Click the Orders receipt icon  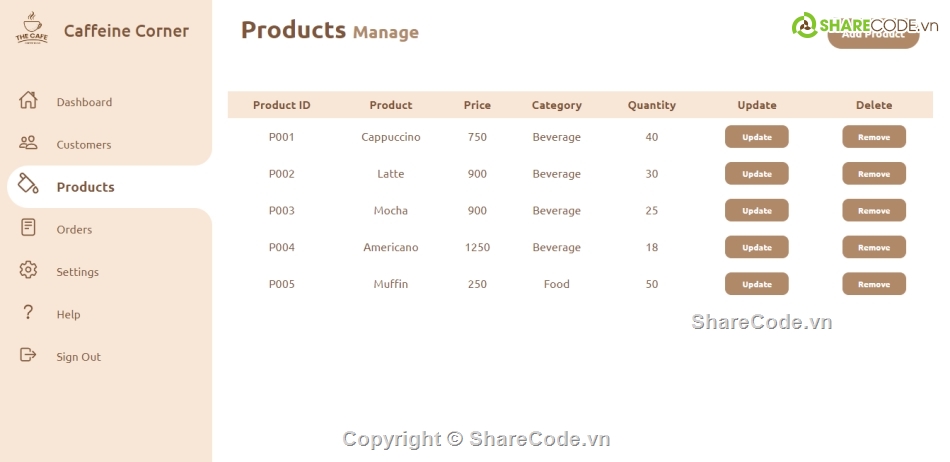(x=28, y=228)
